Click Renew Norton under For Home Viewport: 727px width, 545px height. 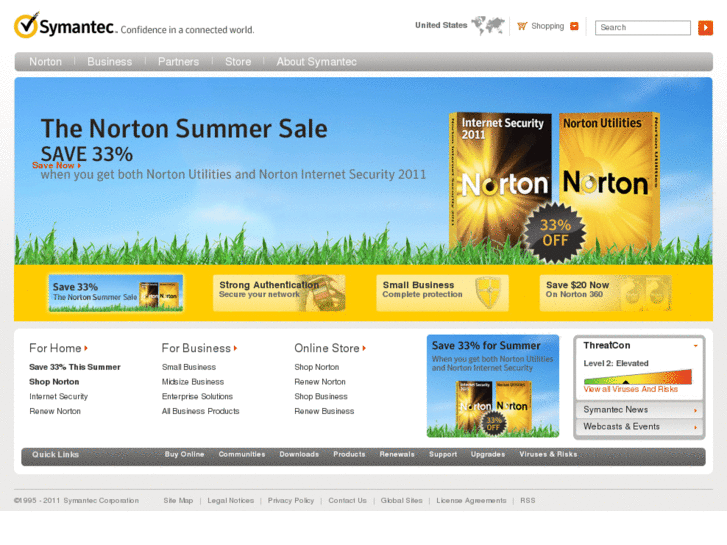(x=55, y=411)
